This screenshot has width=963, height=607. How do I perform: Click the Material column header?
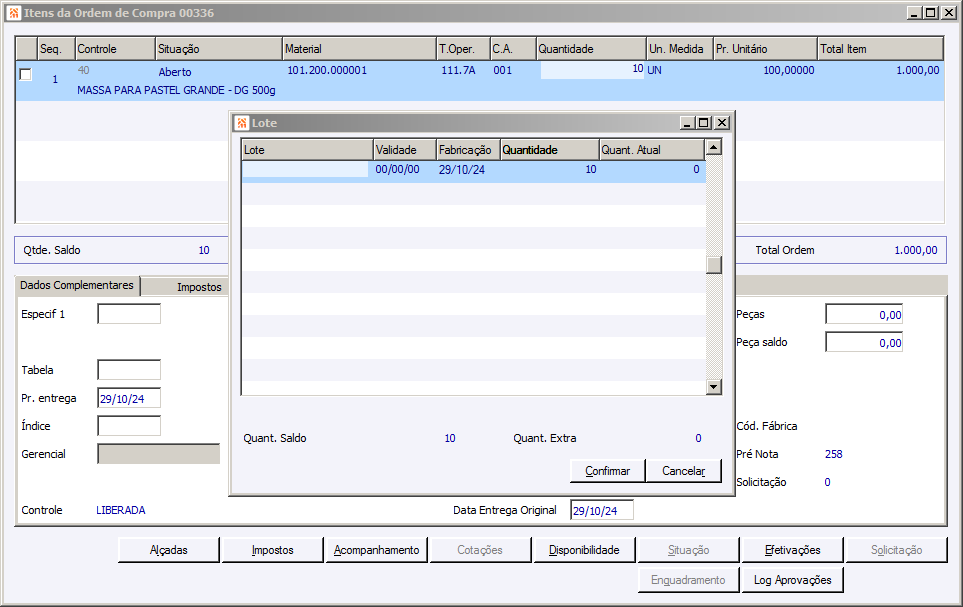tap(359, 49)
